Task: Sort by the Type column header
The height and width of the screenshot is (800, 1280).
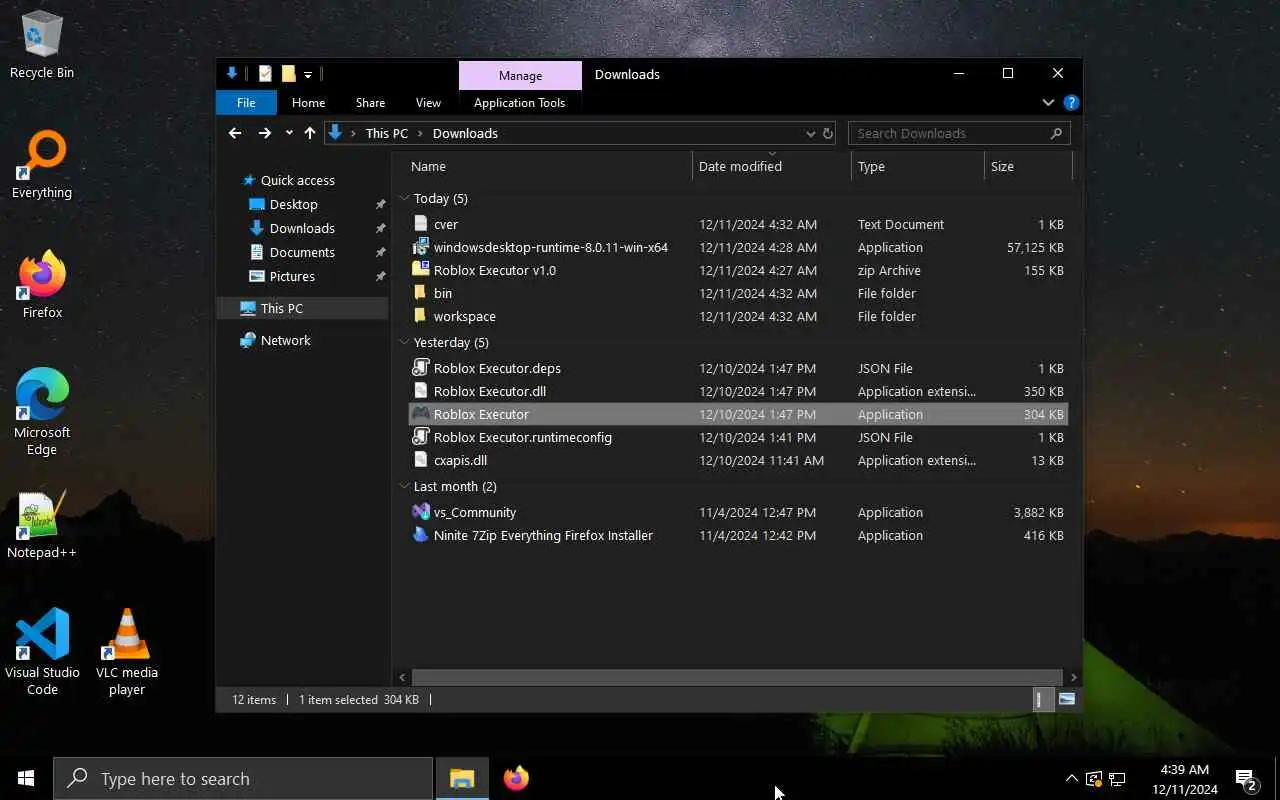Action: click(917, 166)
